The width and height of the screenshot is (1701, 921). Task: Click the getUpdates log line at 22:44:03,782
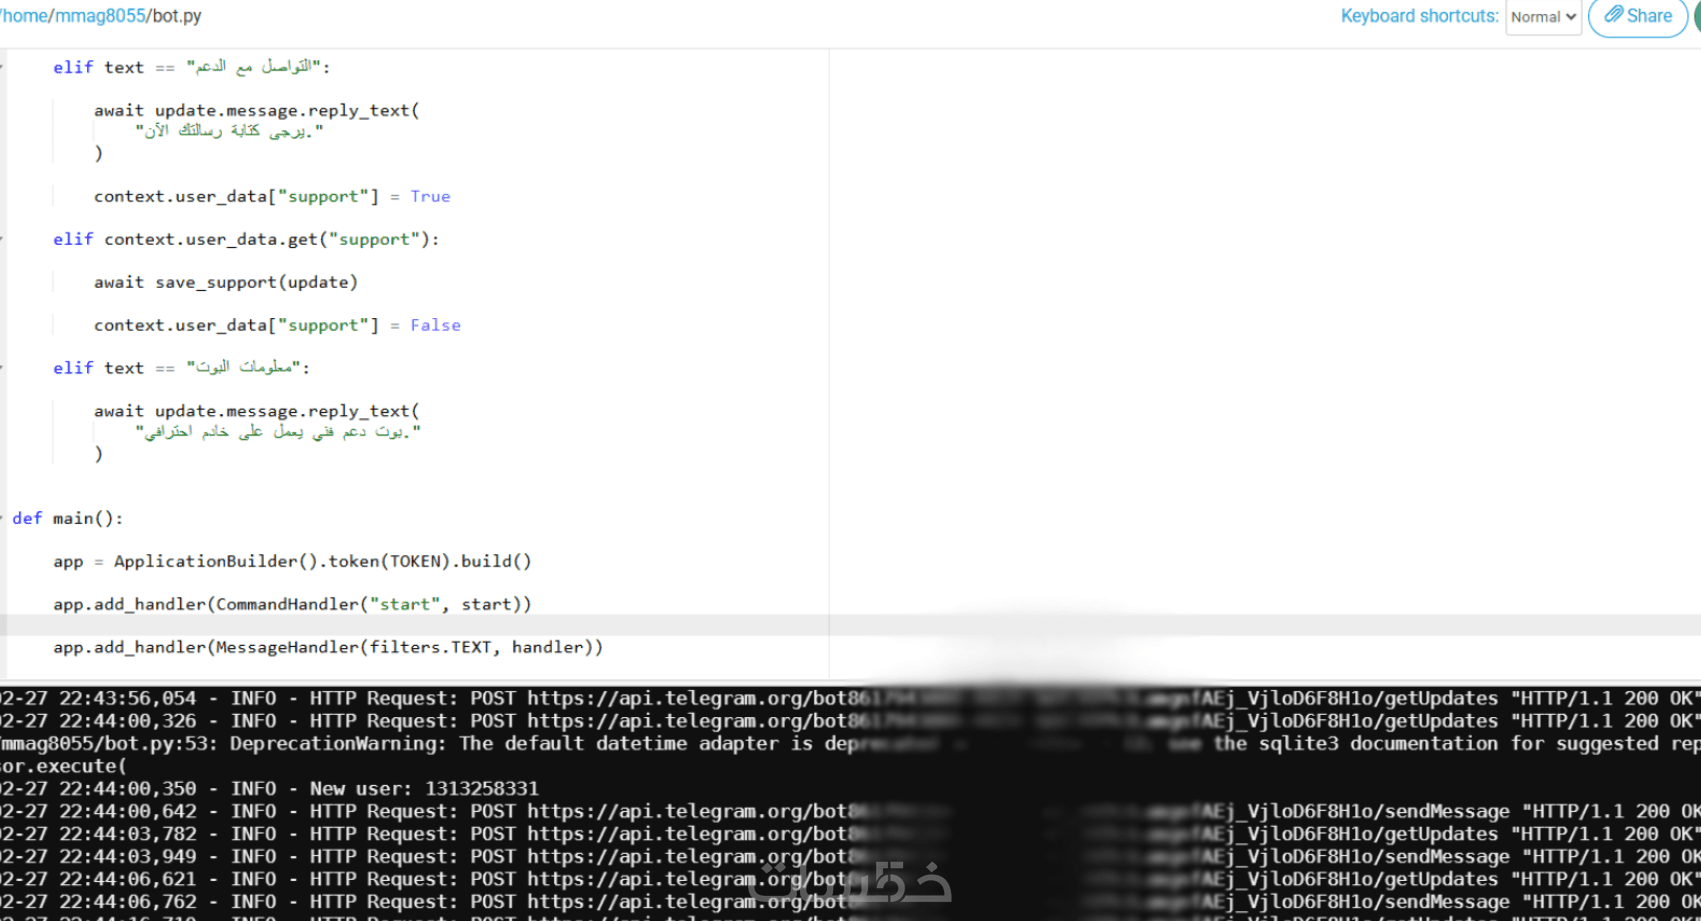tap(850, 834)
